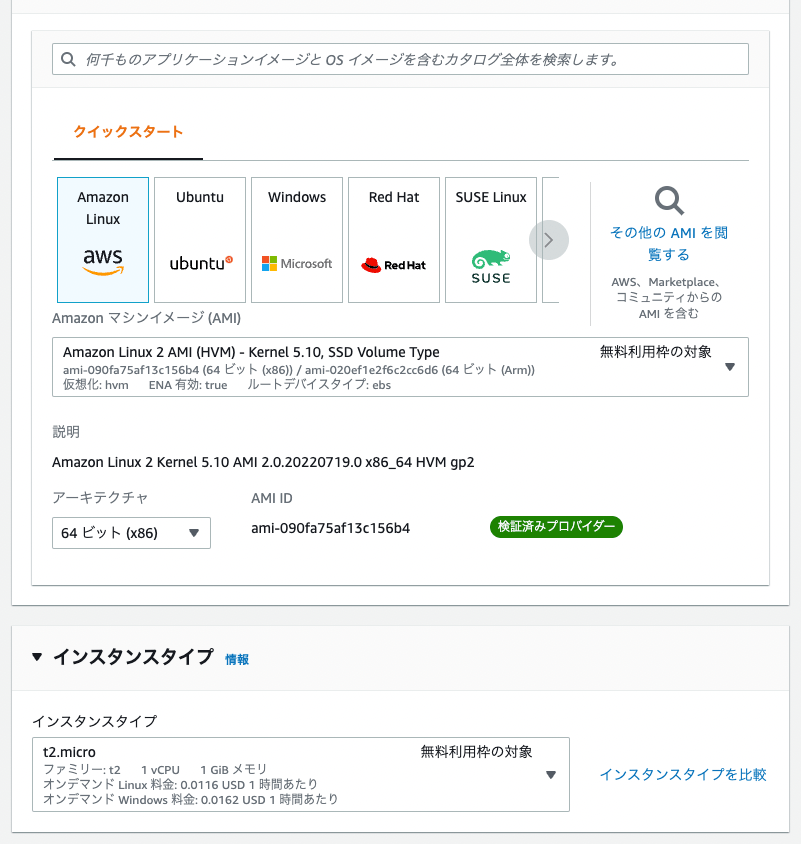Click the AMI catalog search field
This screenshot has width=801, height=844.
[x=400, y=59]
